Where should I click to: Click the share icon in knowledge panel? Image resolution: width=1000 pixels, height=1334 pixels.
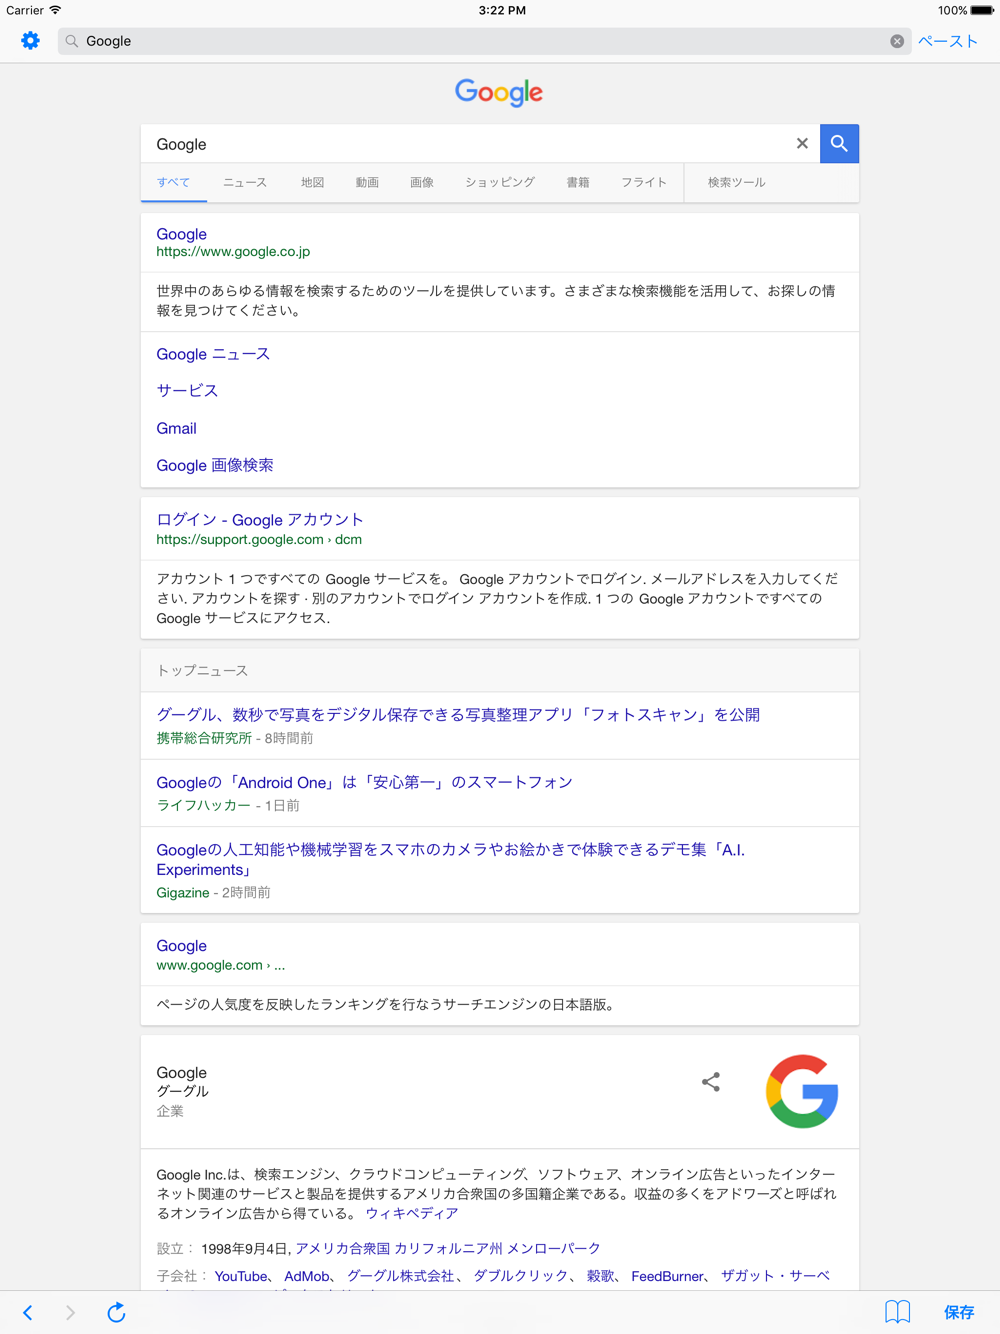click(711, 1082)
